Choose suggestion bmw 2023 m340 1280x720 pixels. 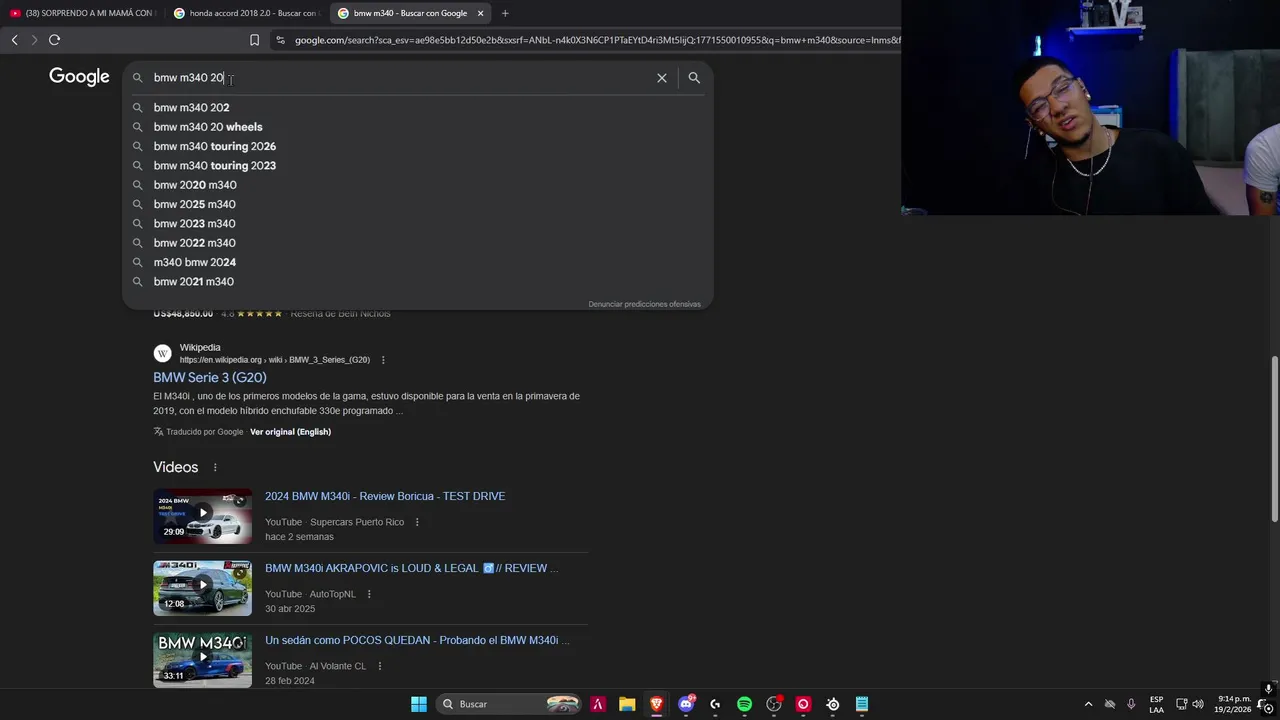pos(418,224)
